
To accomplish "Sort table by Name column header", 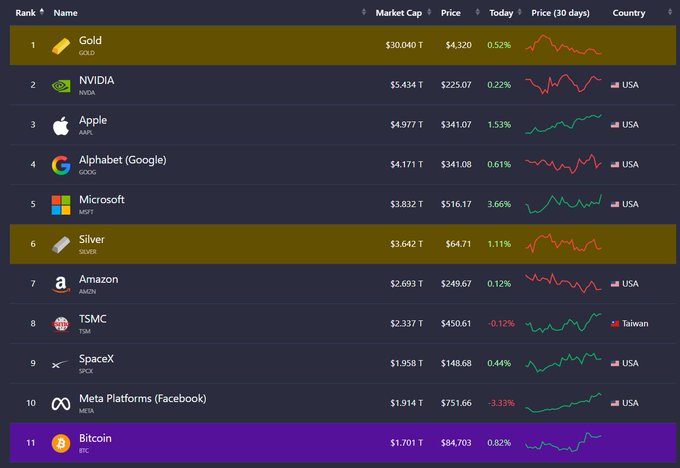I will coord(65,13).
